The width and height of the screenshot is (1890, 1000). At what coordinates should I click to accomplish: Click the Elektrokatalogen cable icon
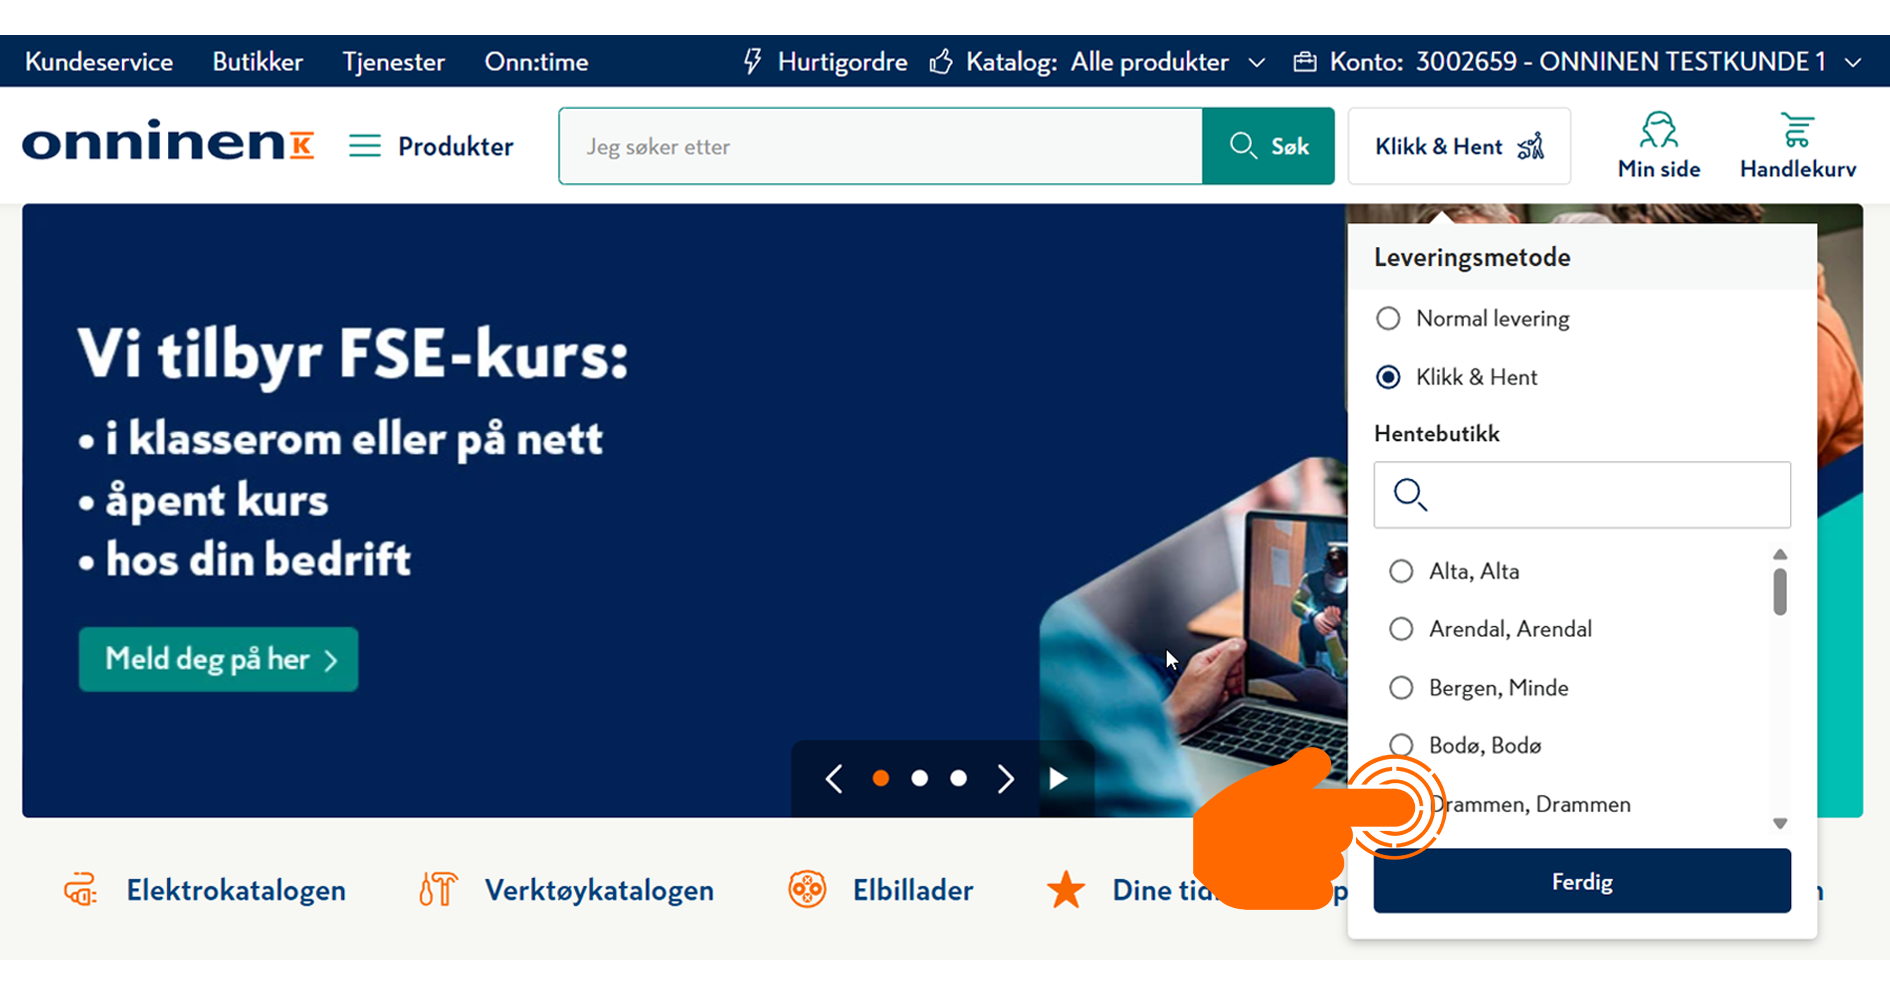pos(80,889)
